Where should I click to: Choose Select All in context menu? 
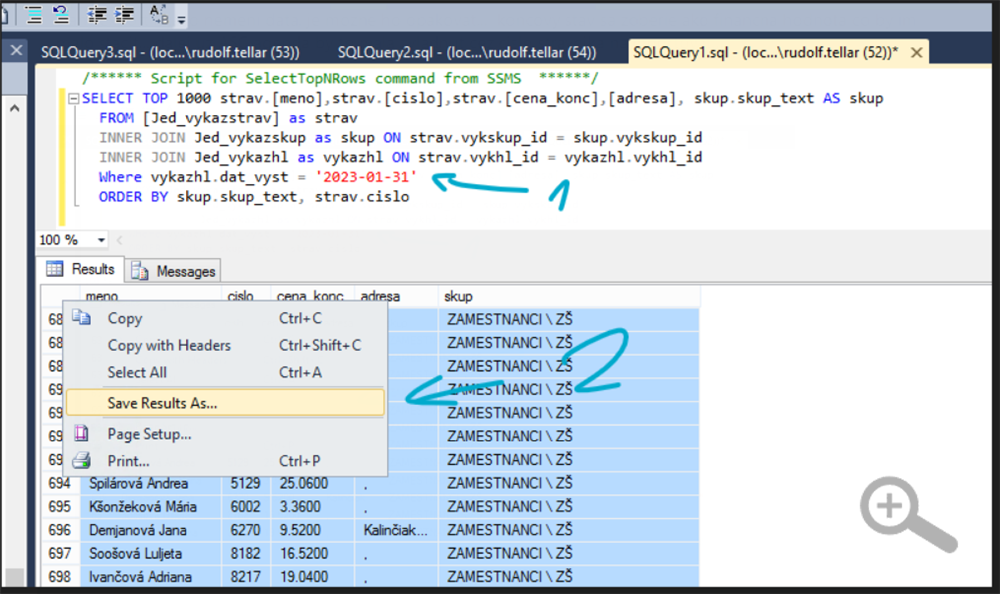226,372
